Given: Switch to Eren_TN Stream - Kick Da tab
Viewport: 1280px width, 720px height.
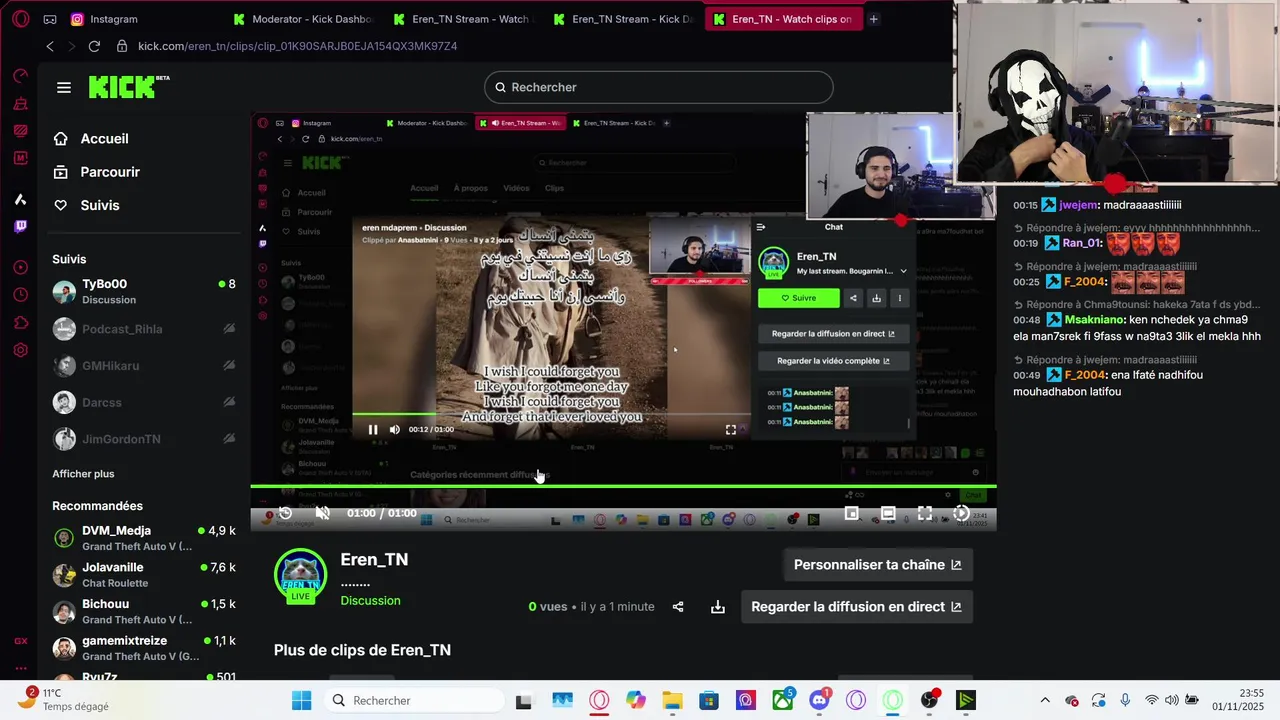Looking at the screenshot, I should pos(624,19).
